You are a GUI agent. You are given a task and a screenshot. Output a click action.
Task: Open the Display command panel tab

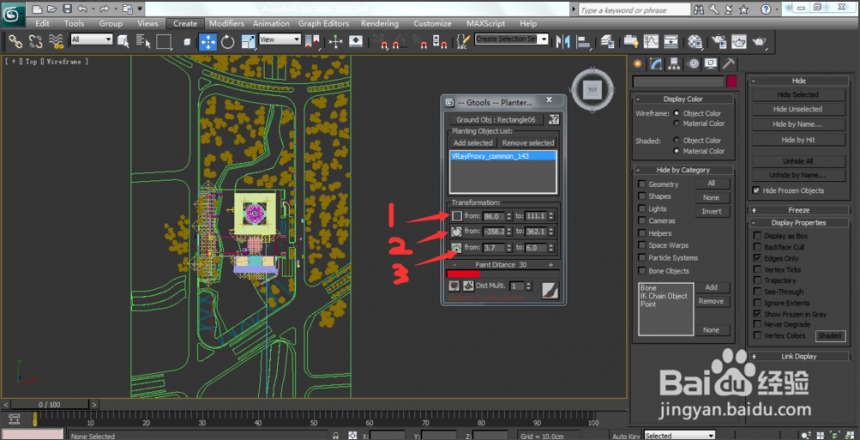[710, 64]
